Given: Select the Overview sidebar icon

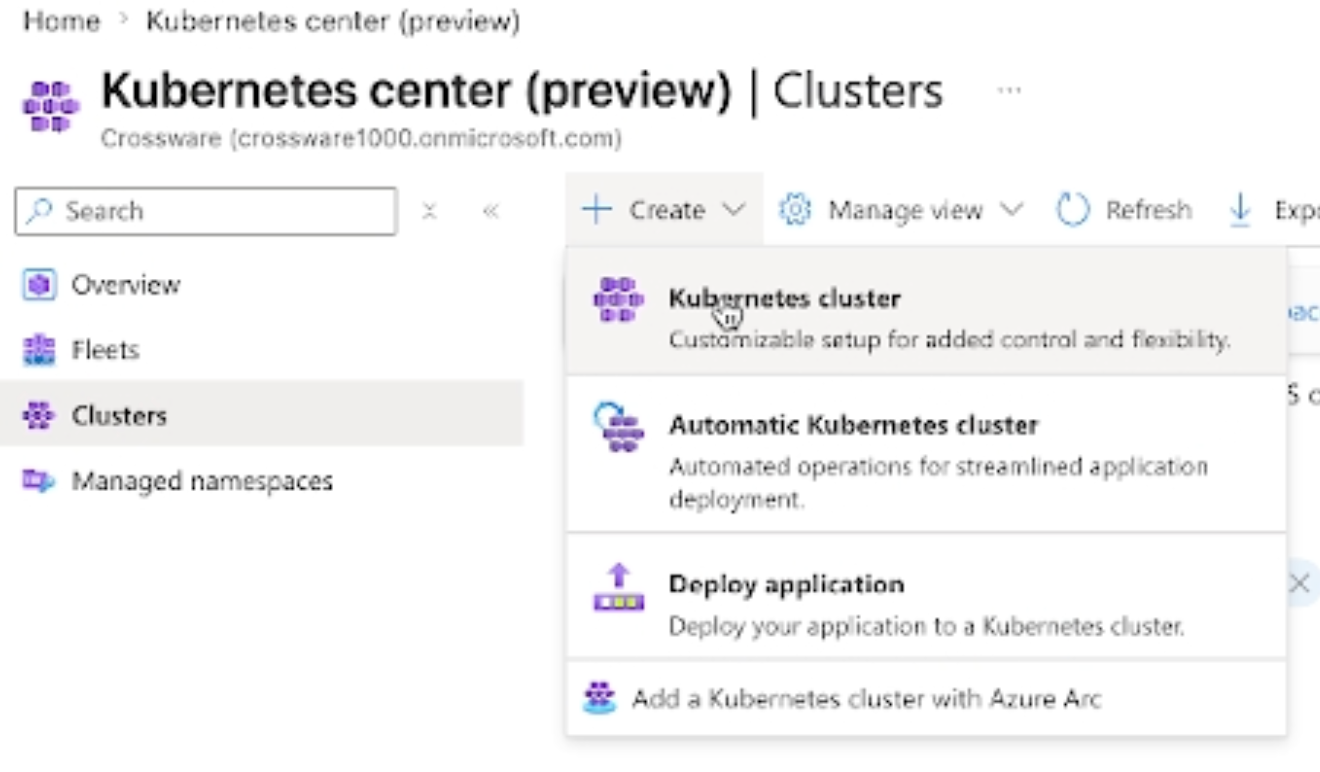Looking at the screenshot, I should (x=38, y=285).
